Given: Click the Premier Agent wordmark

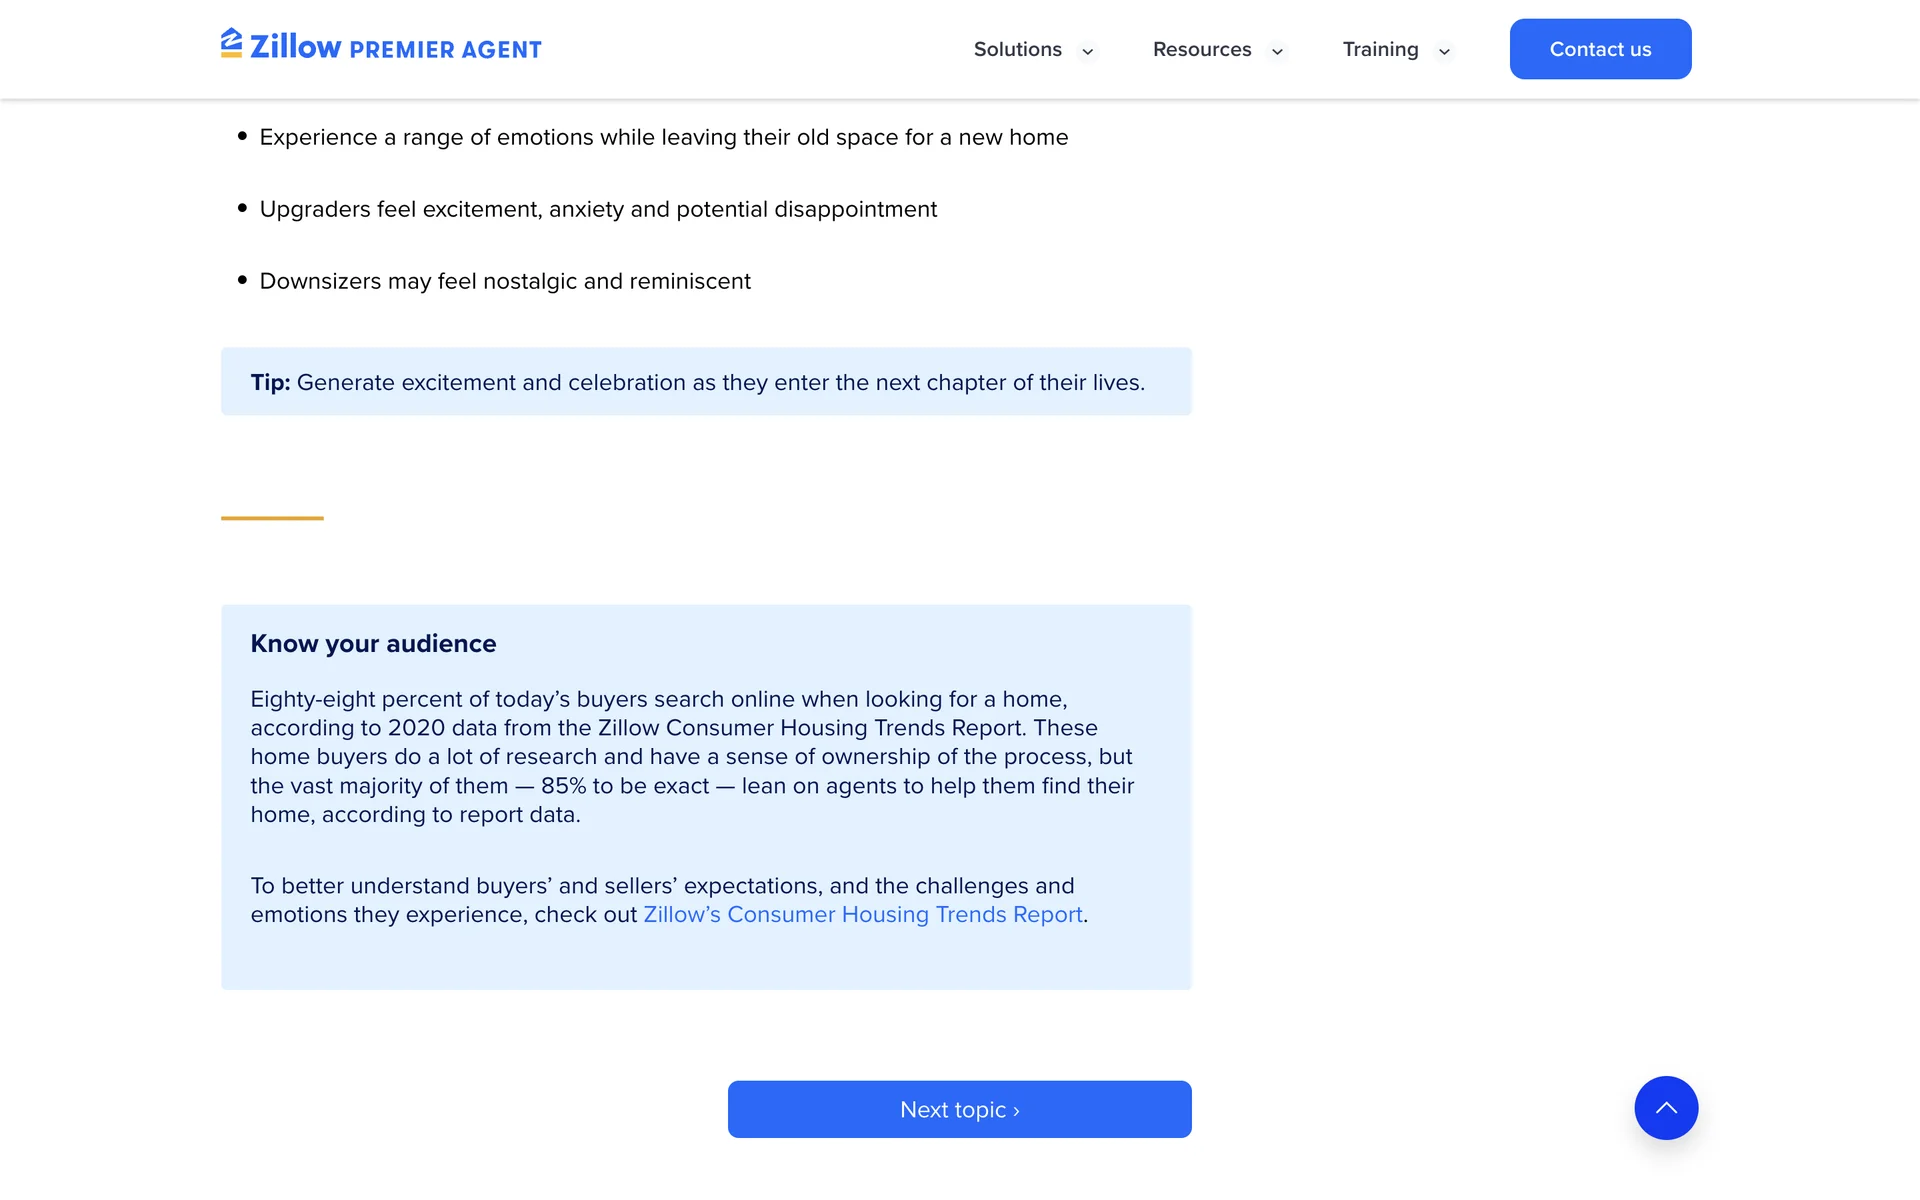Looking at the screenshot, I should [445, 50].
